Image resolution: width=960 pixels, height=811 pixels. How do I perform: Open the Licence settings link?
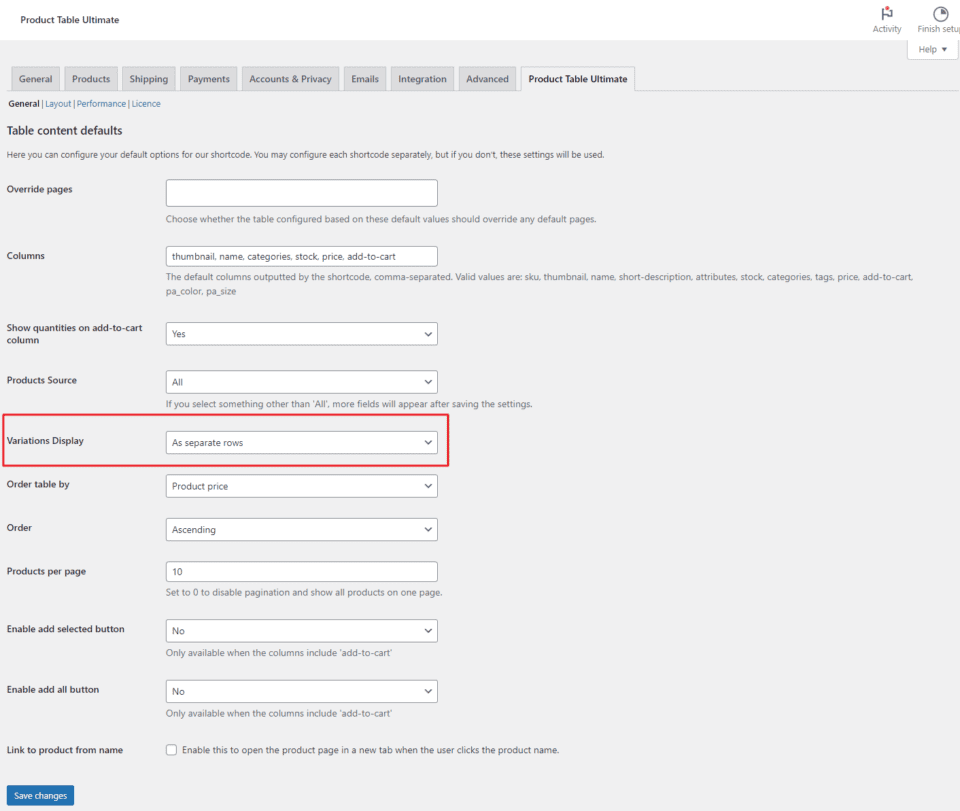[146, 103]
